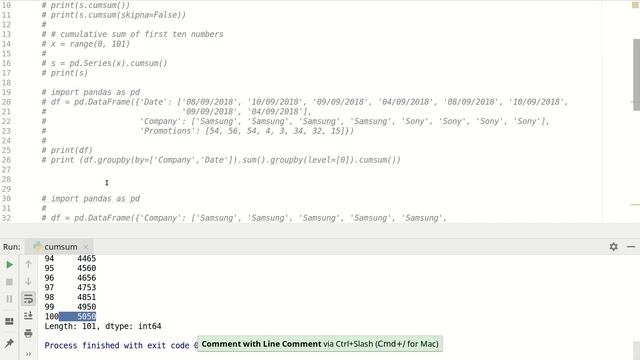This screenshot has height=360, width=640.
Task: Click the 'Run:' panel label
Action: coord(11,247)
